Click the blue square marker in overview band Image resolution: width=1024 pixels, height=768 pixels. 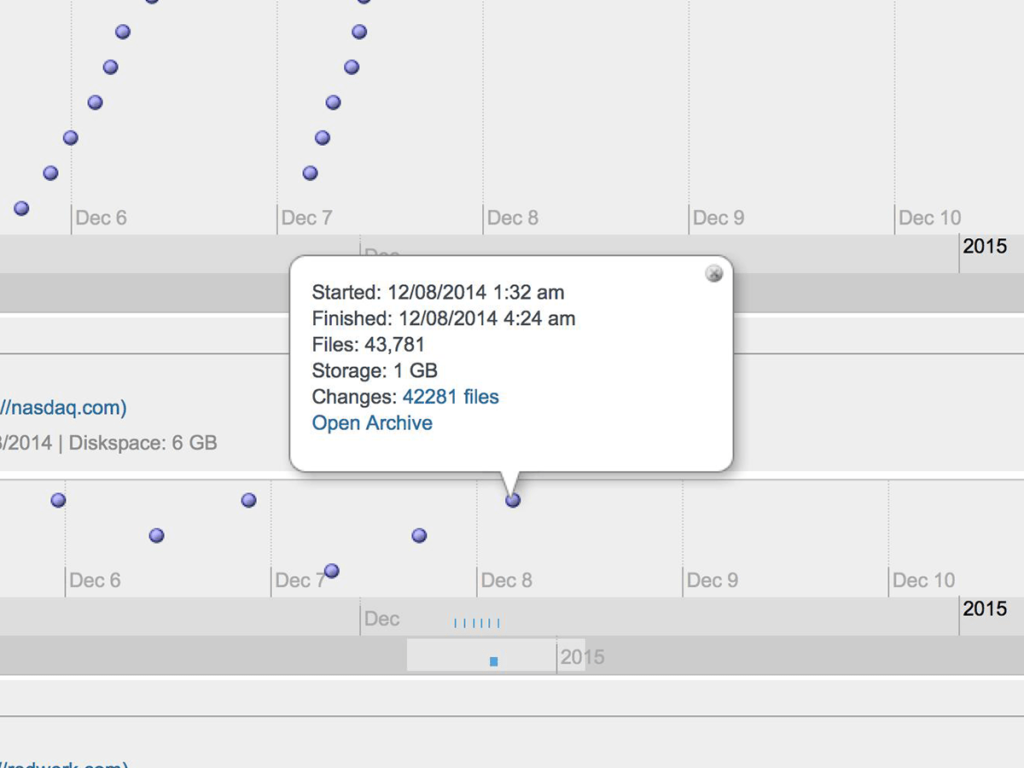point(494,662)
